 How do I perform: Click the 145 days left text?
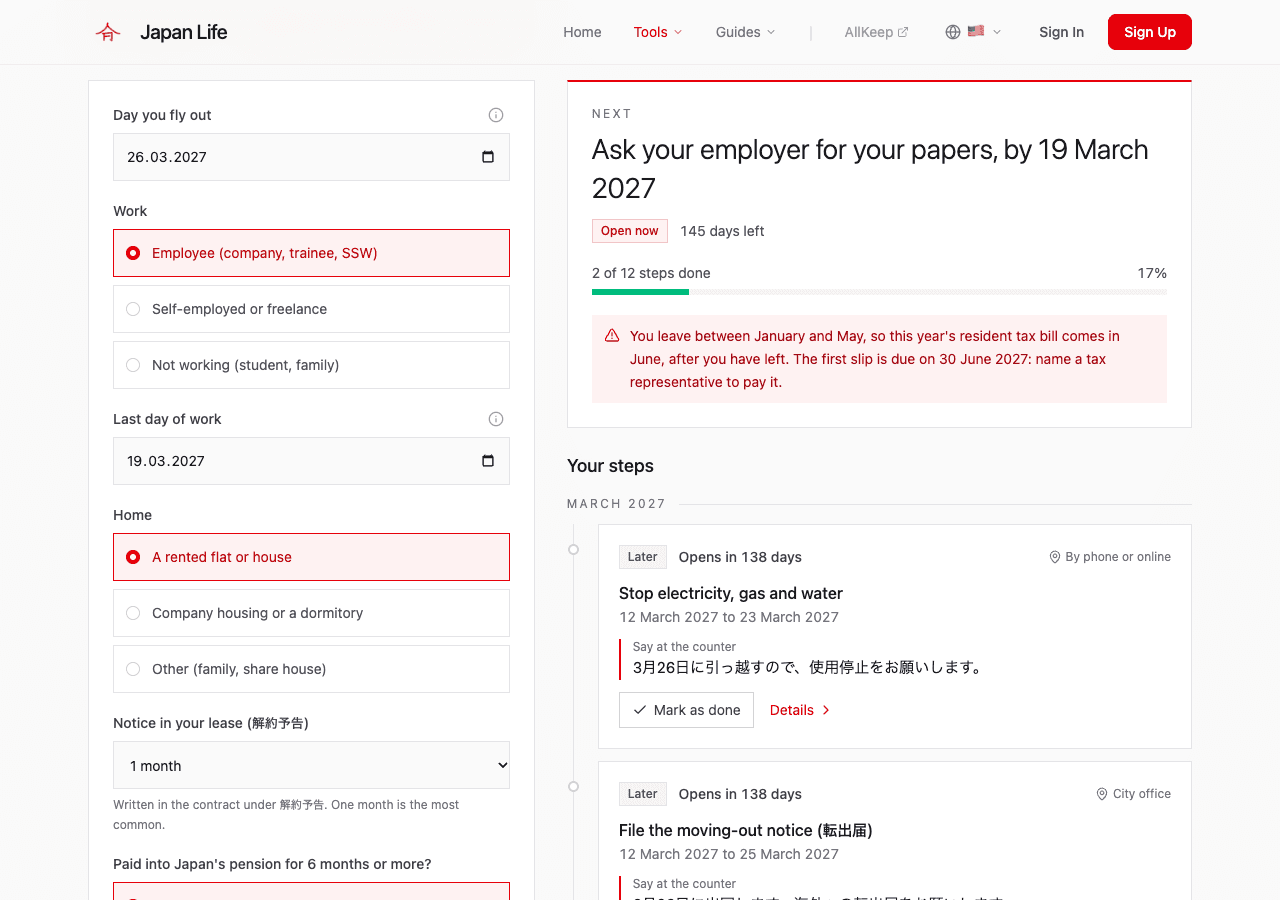point(722,231)
